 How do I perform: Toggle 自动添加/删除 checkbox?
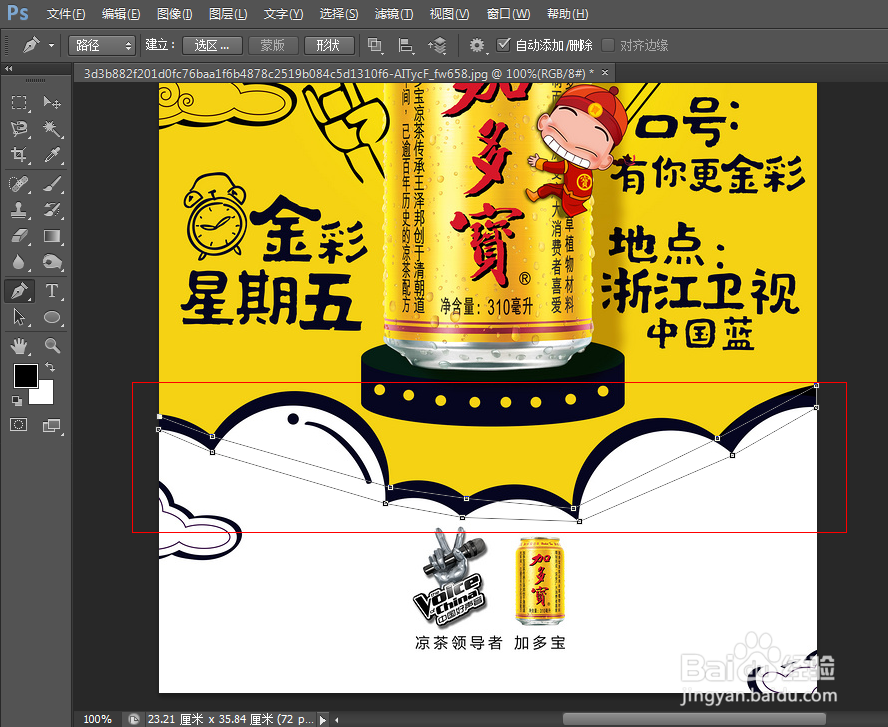pos(503,44)
